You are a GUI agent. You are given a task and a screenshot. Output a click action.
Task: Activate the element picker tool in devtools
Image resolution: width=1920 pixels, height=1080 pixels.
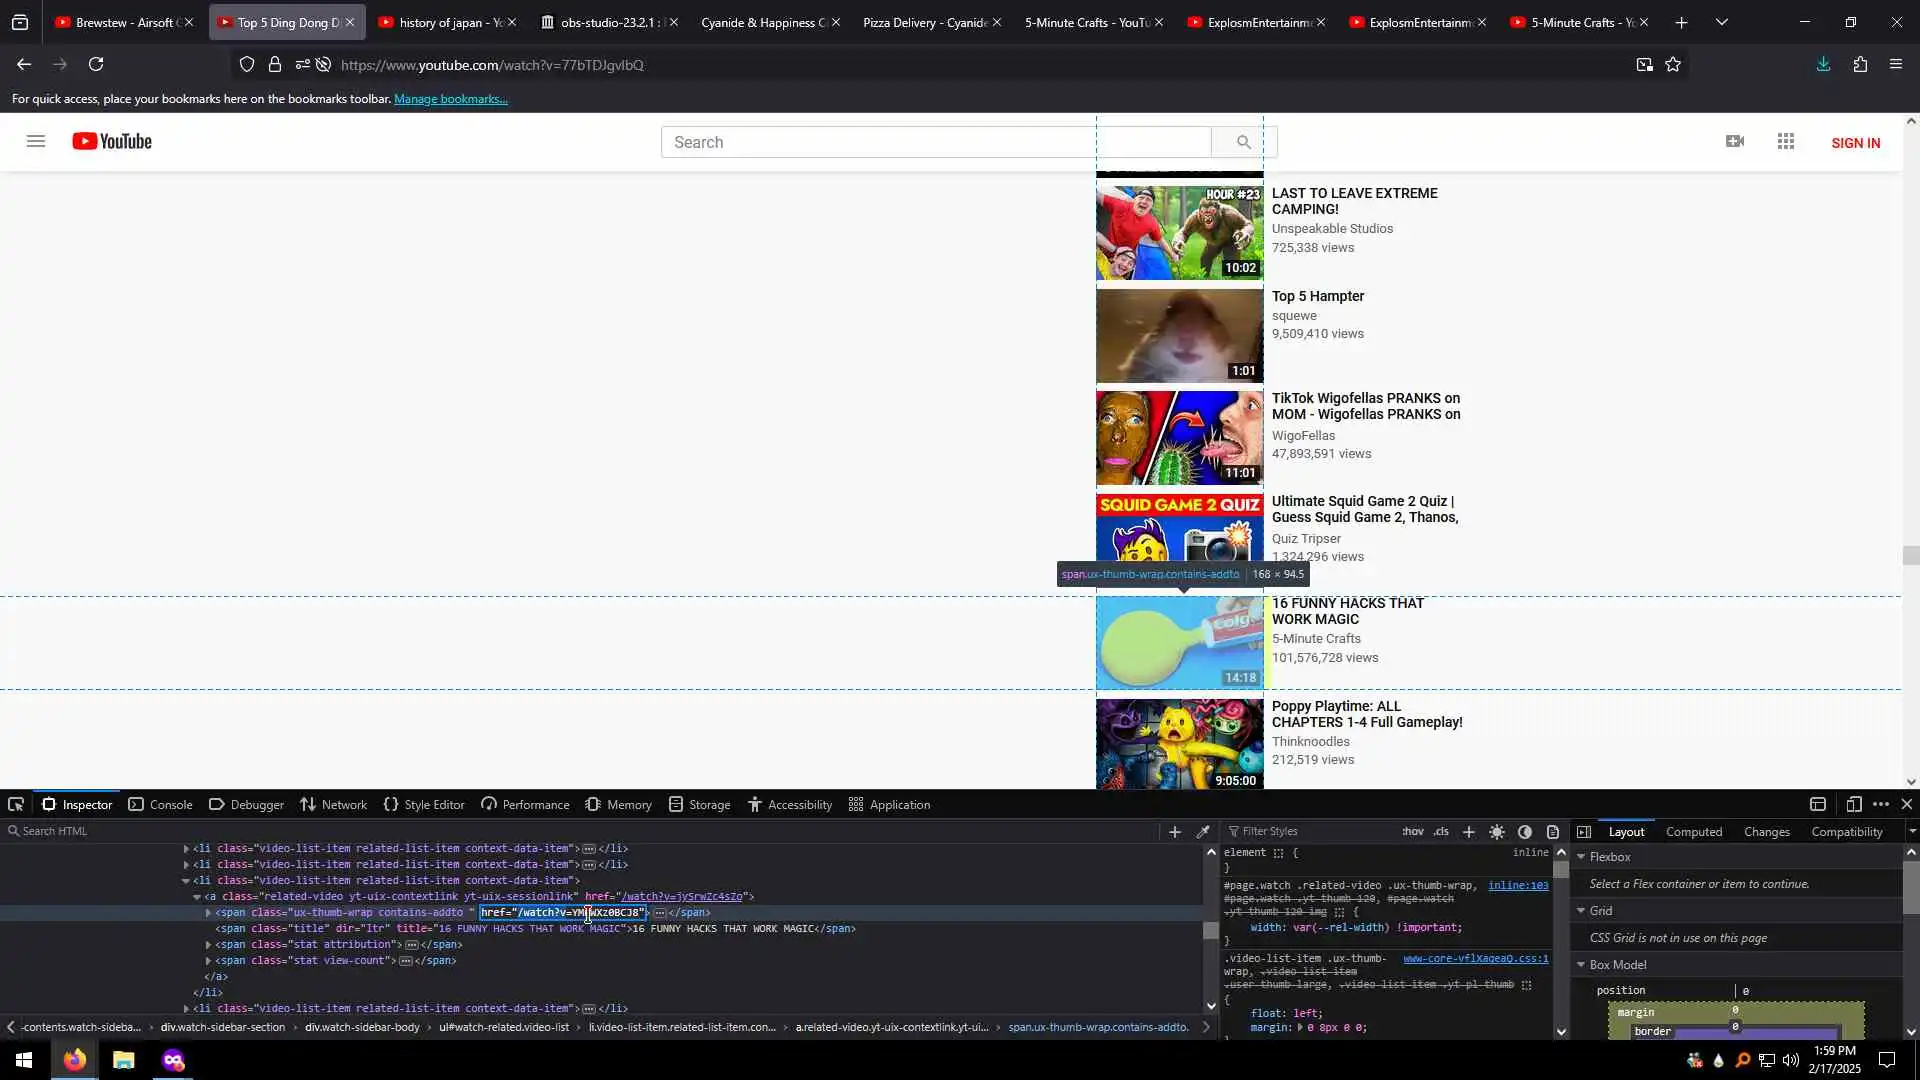(16, 805)
